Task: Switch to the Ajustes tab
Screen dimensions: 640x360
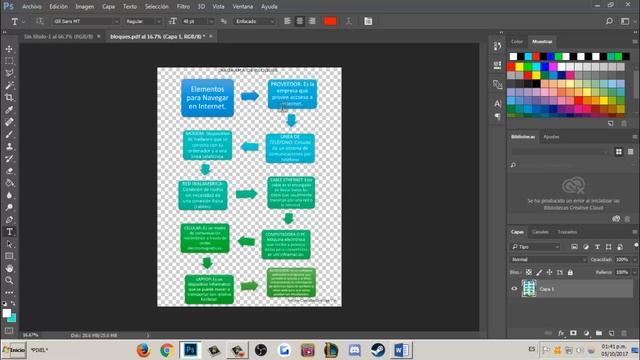Action: (551, 137)
